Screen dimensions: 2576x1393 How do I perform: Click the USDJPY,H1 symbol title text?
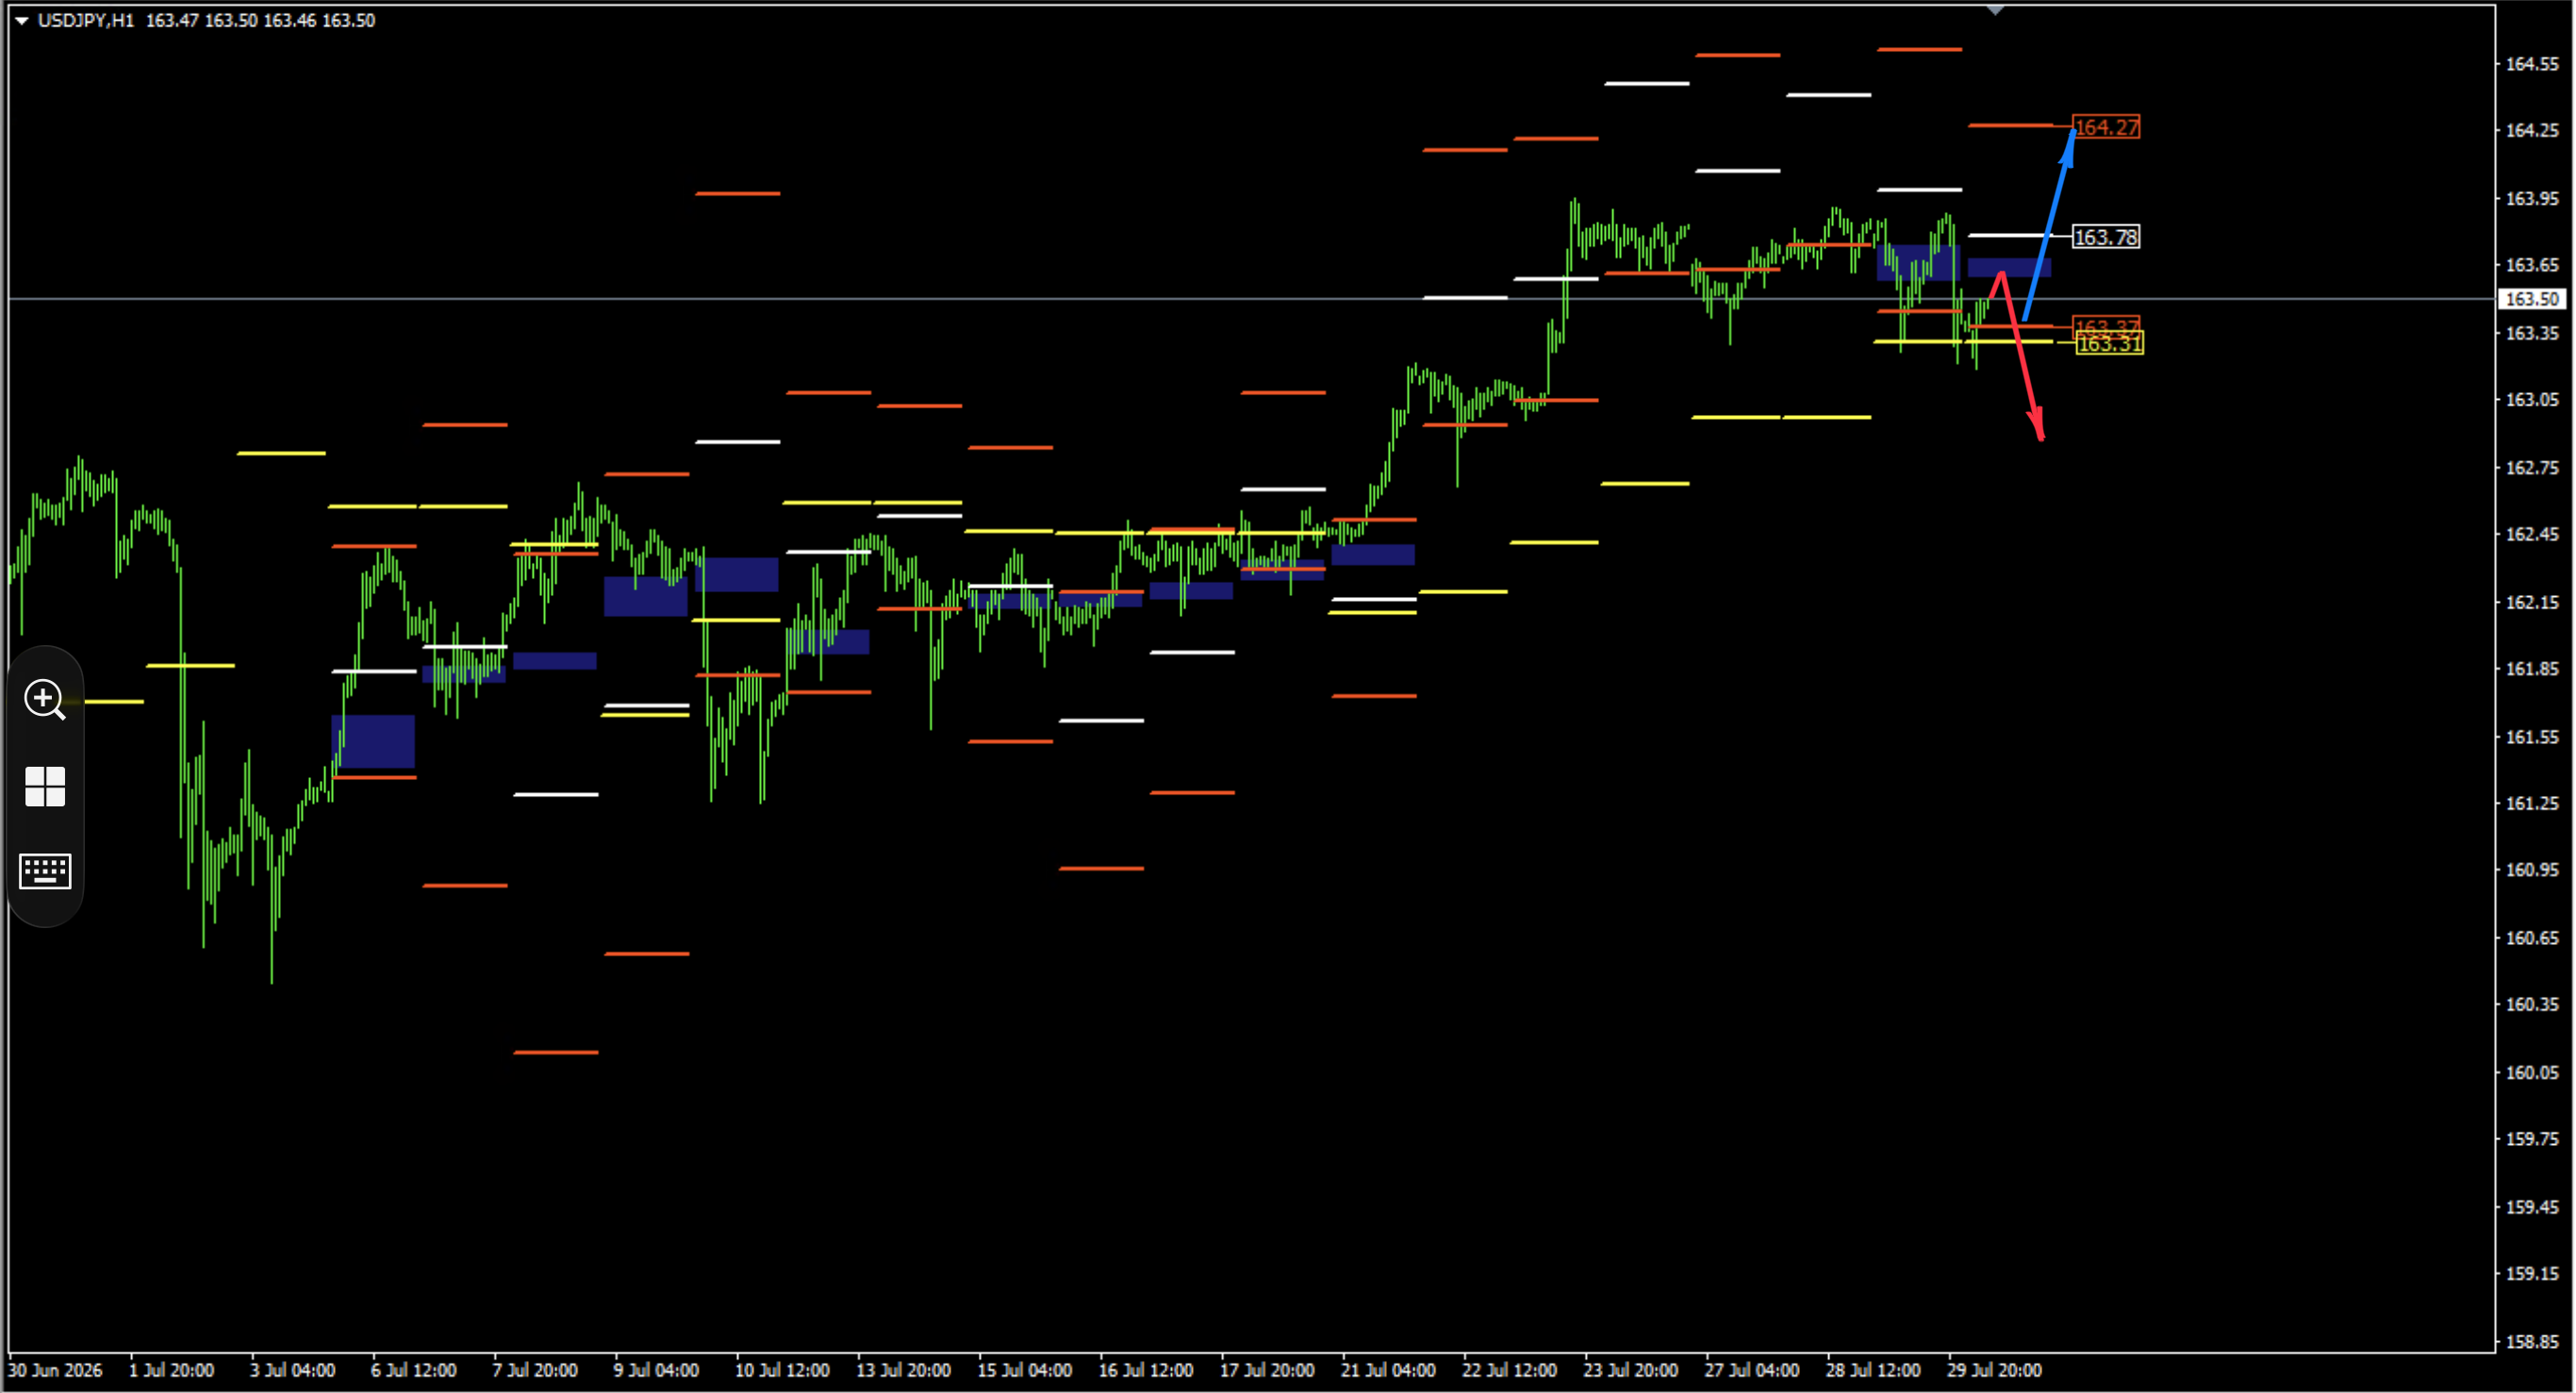coord(86,20)
